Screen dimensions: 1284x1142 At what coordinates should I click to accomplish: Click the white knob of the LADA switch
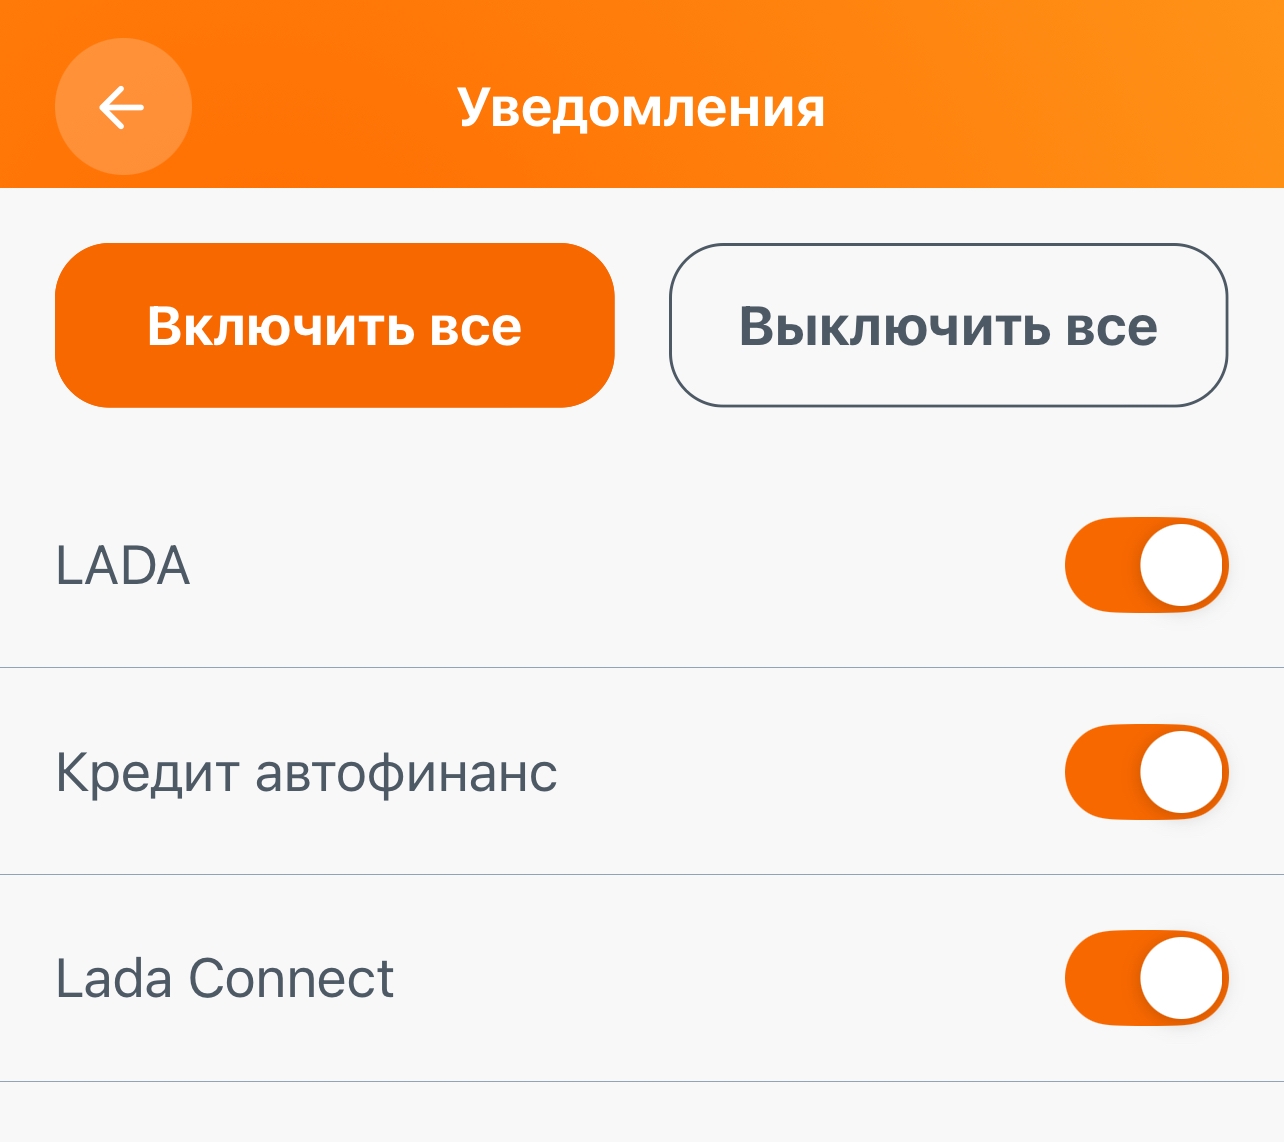coord(1182,565)
